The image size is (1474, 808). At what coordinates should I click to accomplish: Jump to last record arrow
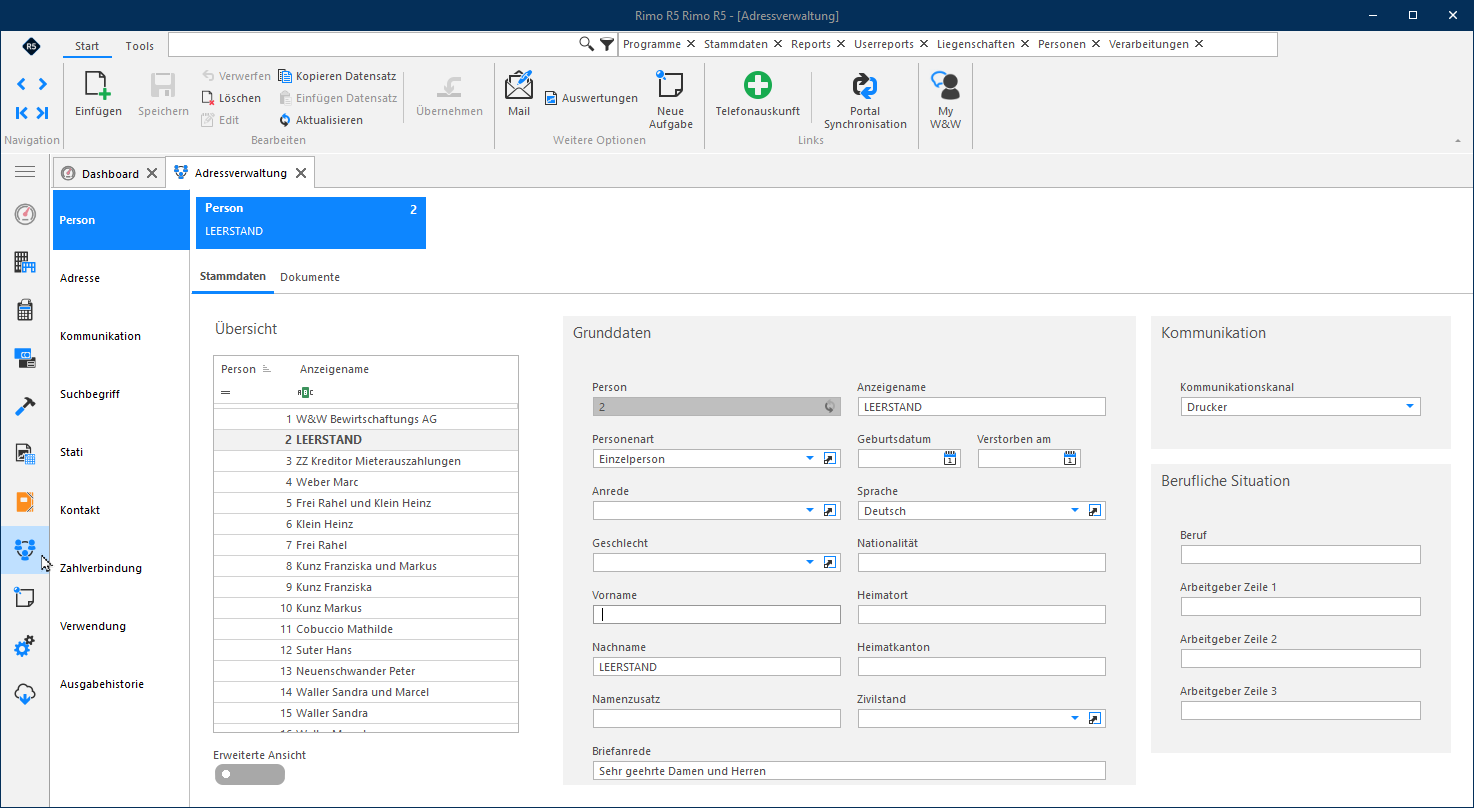pos(42,113)
